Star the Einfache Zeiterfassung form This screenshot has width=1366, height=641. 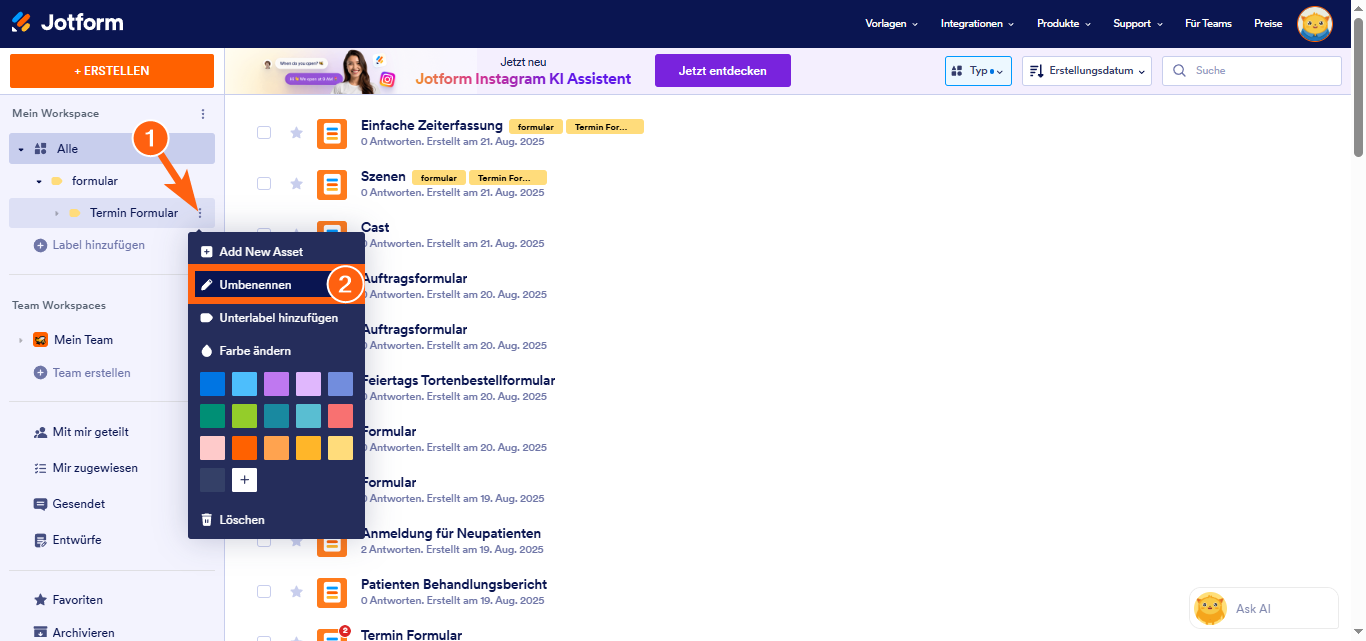pos(296,132)
